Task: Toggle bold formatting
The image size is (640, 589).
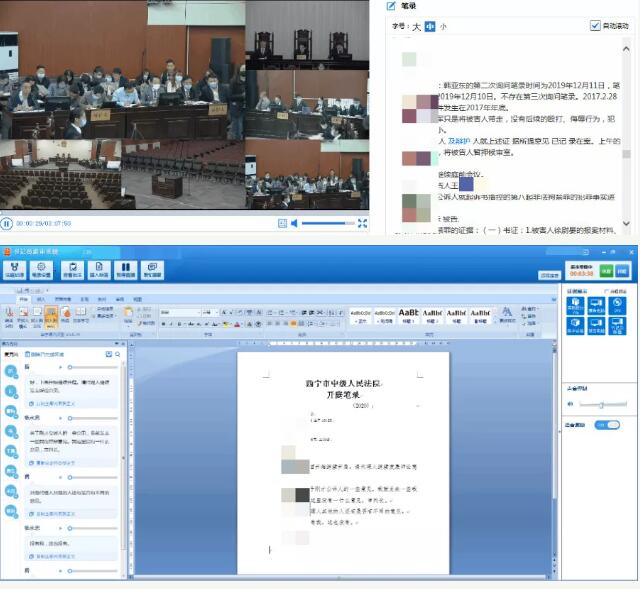Action: coord(164,324)
